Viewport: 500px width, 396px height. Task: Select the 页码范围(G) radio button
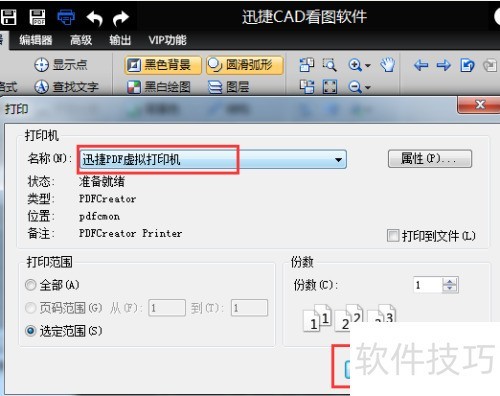point(31,308)
